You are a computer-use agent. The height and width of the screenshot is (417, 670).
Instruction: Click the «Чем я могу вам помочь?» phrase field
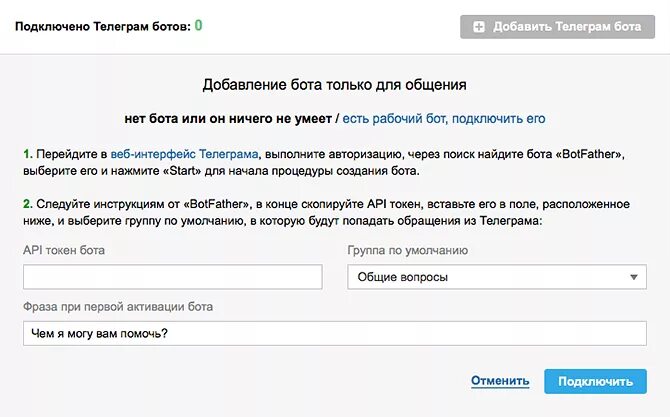[x=334, y=333]
